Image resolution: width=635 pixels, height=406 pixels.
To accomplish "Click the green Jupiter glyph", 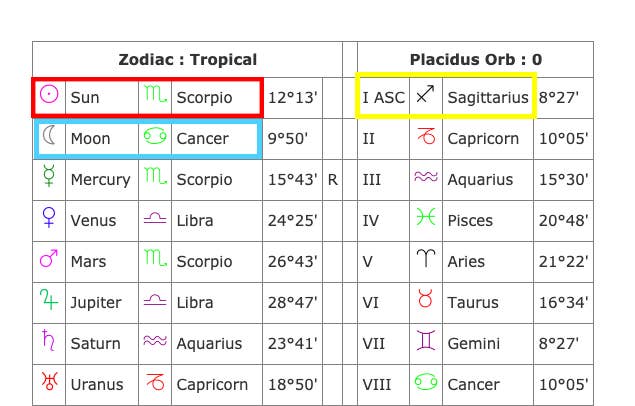I will pyautogui.click(x=49, y=299).
